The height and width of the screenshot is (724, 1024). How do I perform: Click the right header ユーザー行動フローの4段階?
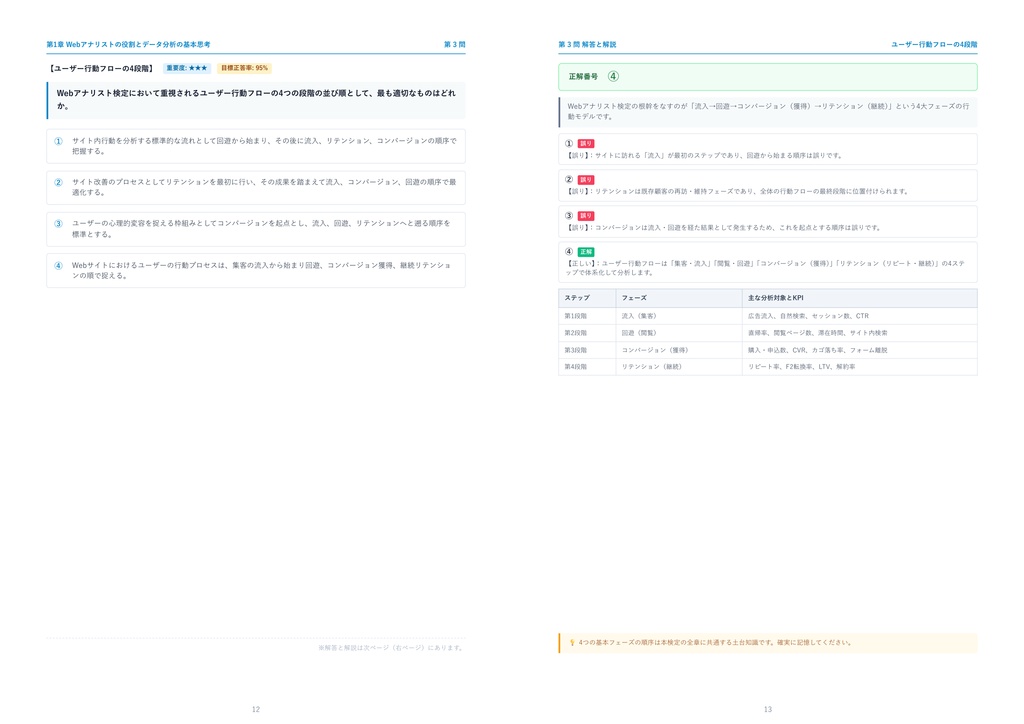[935, 44]
